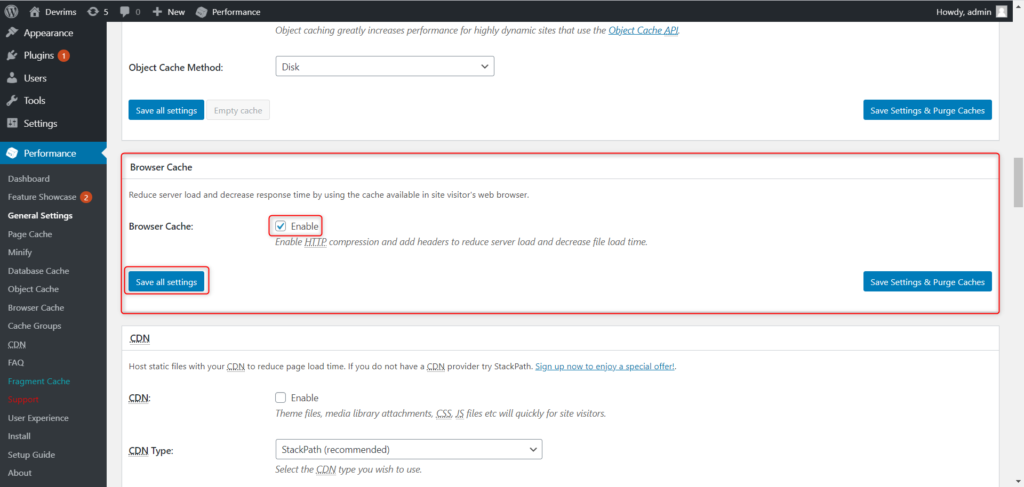Click the Settings sidebar icon
This screenshot has width=1024, height=487.
click(12, 123)
